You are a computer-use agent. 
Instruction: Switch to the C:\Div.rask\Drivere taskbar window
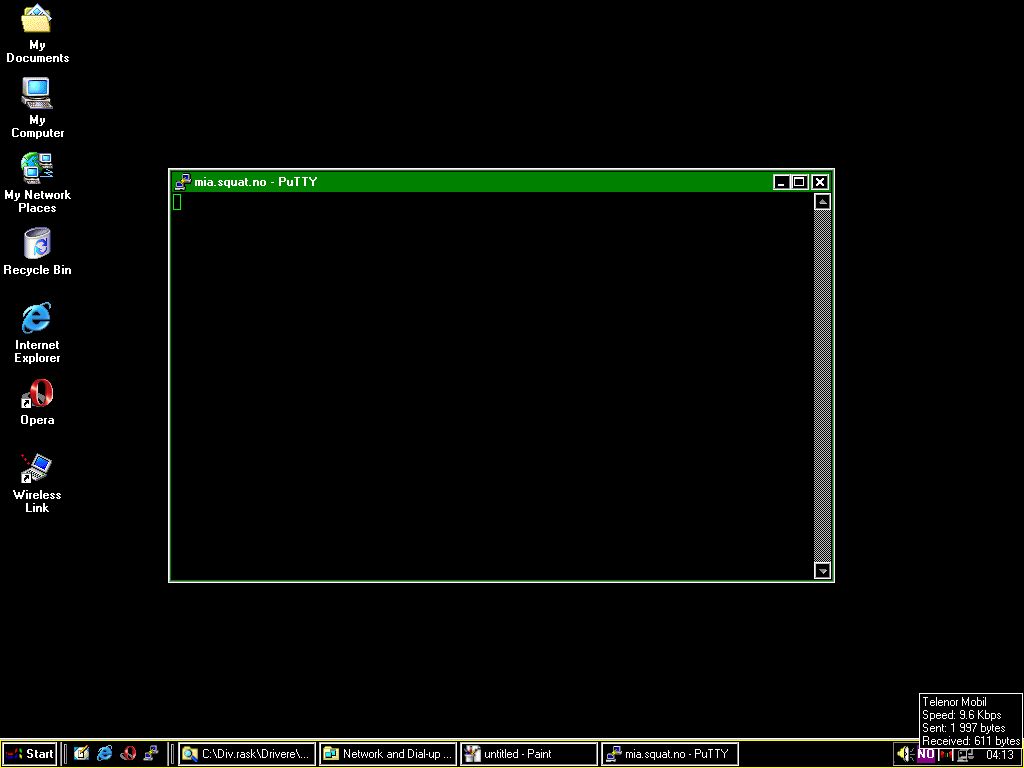247,754
